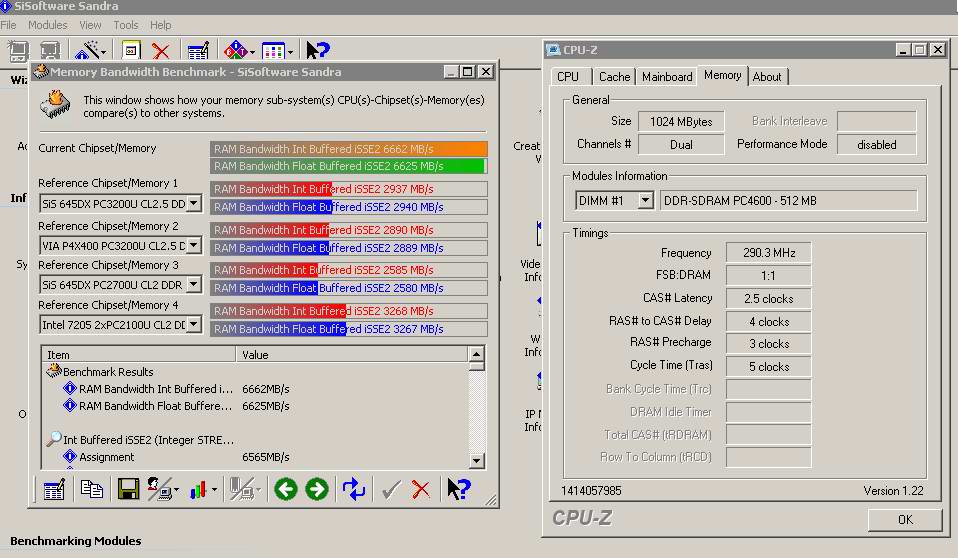958x558 pixels.
Task: Save benchmark results with floppy icon
Action: pos(128,489)
